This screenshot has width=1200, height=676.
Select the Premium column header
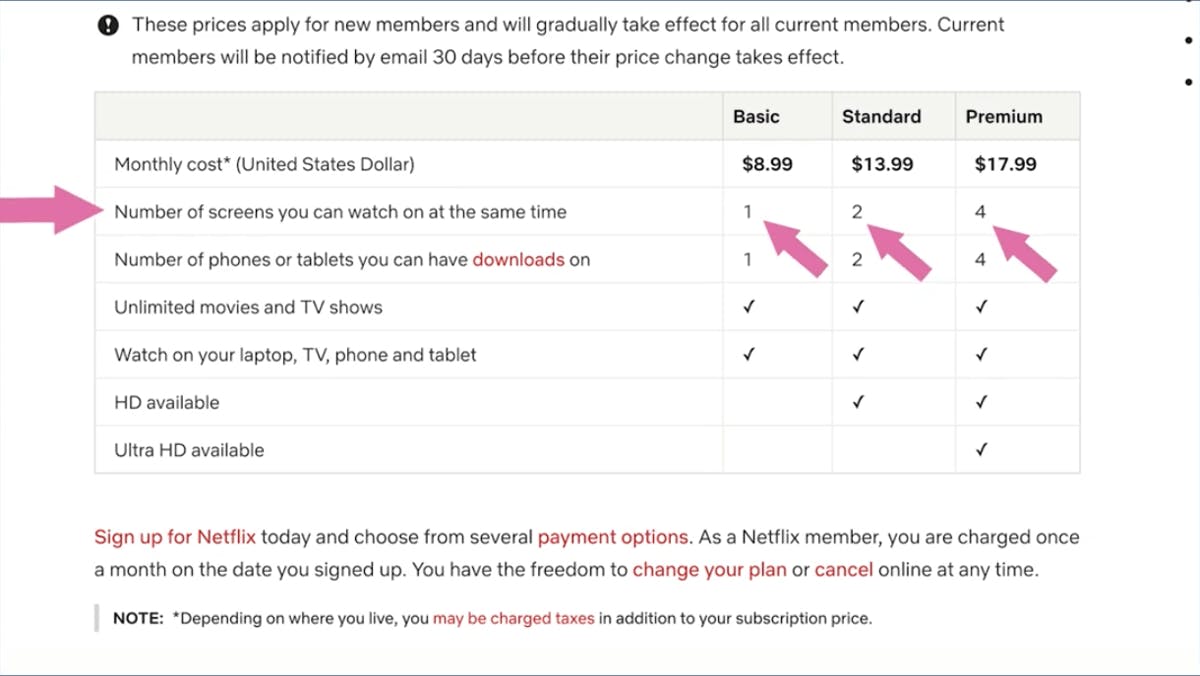pos(1004,116)
